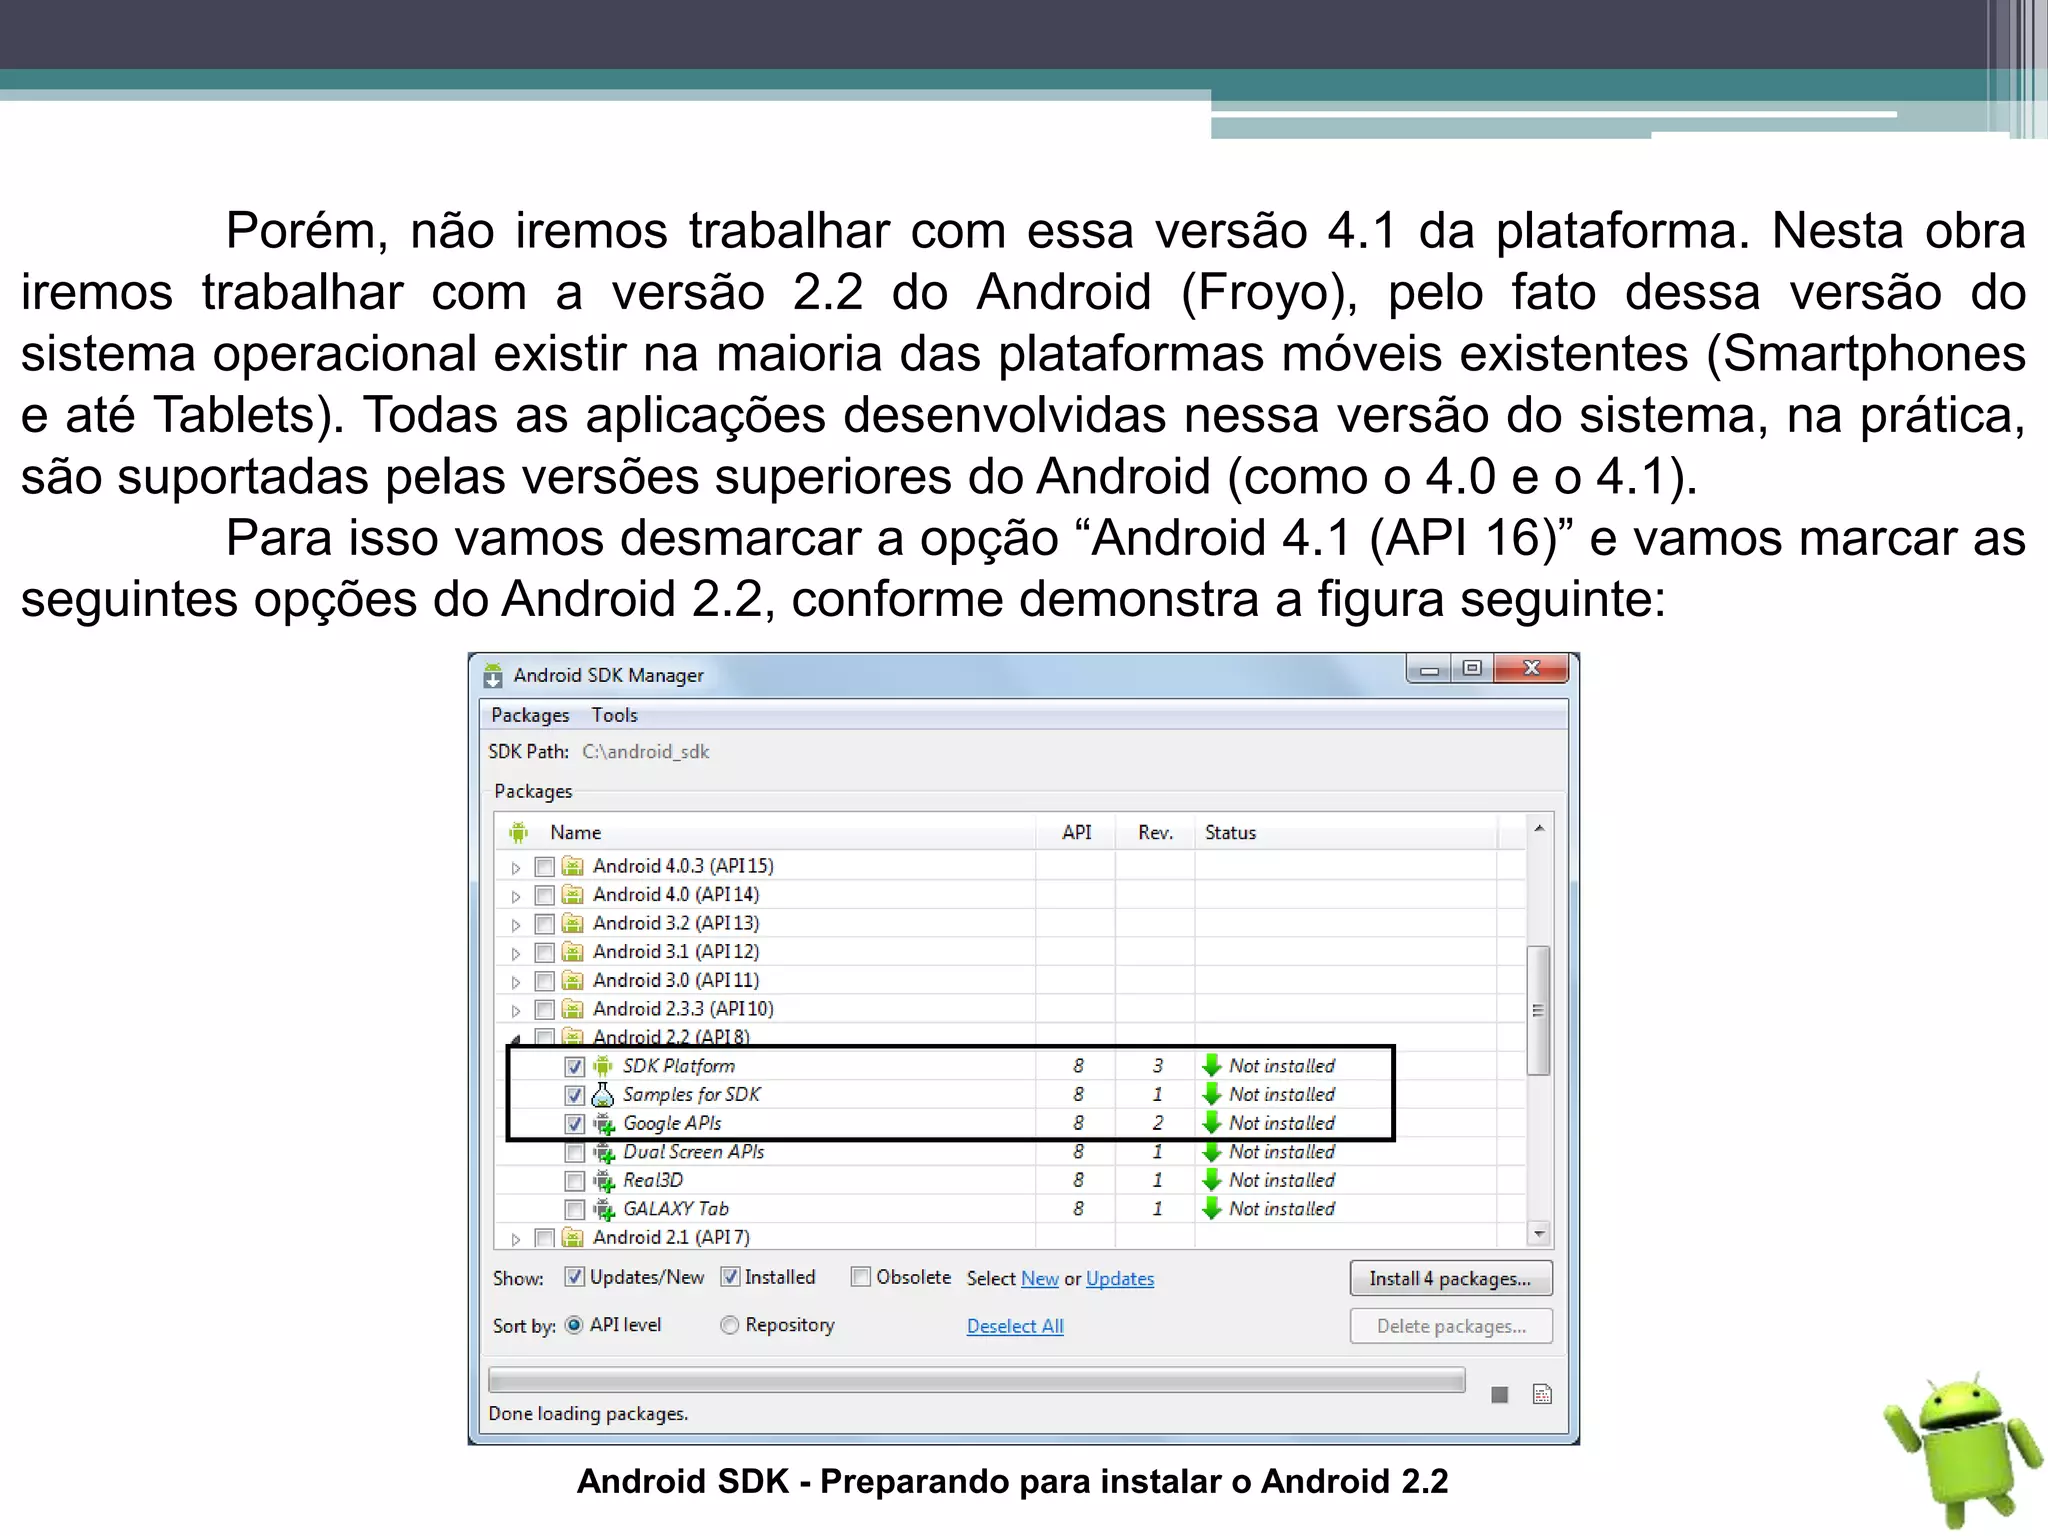
Task: Check the Android 4.0.3 (API 15) checkbox
Action: point(545,866)
